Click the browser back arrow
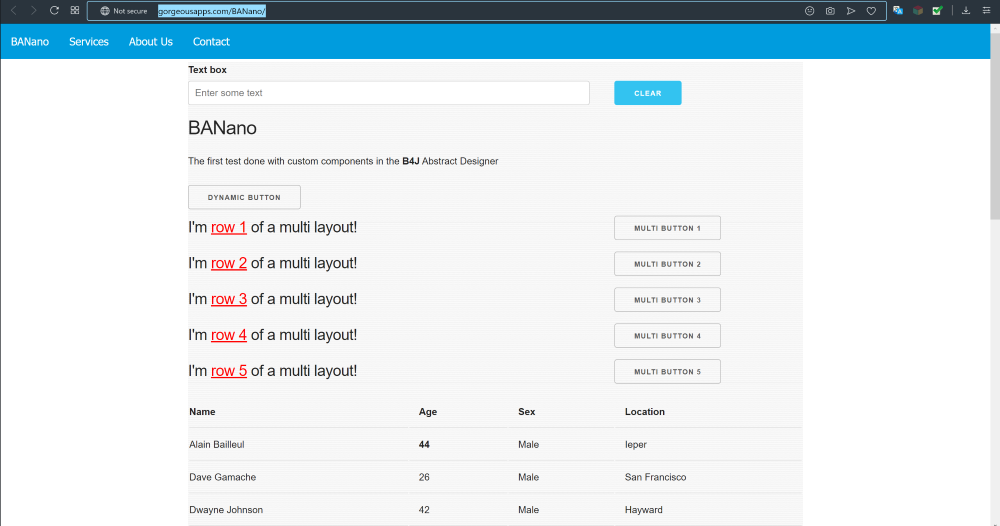Screen dimensions: 1000x526 click(13, 11)
